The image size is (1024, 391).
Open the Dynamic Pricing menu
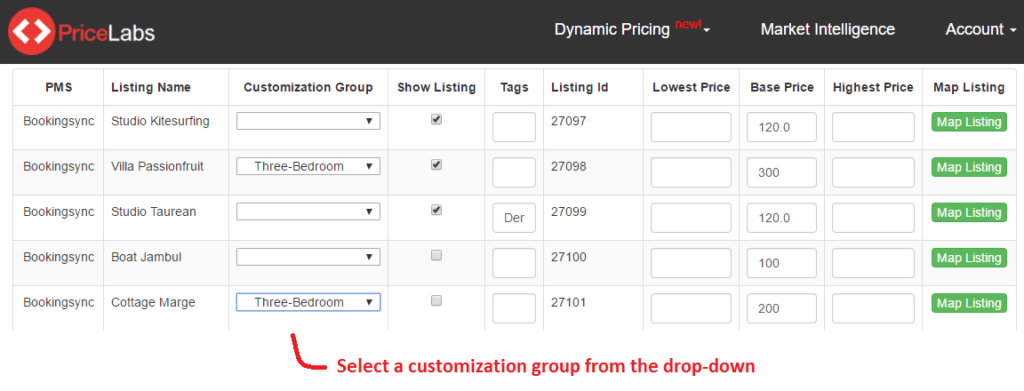[x=632, y=29]
